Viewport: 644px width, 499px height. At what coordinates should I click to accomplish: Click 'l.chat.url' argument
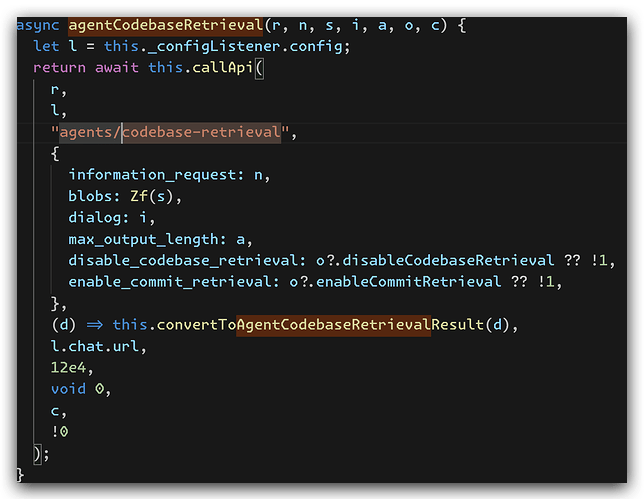tap(94, 346)
